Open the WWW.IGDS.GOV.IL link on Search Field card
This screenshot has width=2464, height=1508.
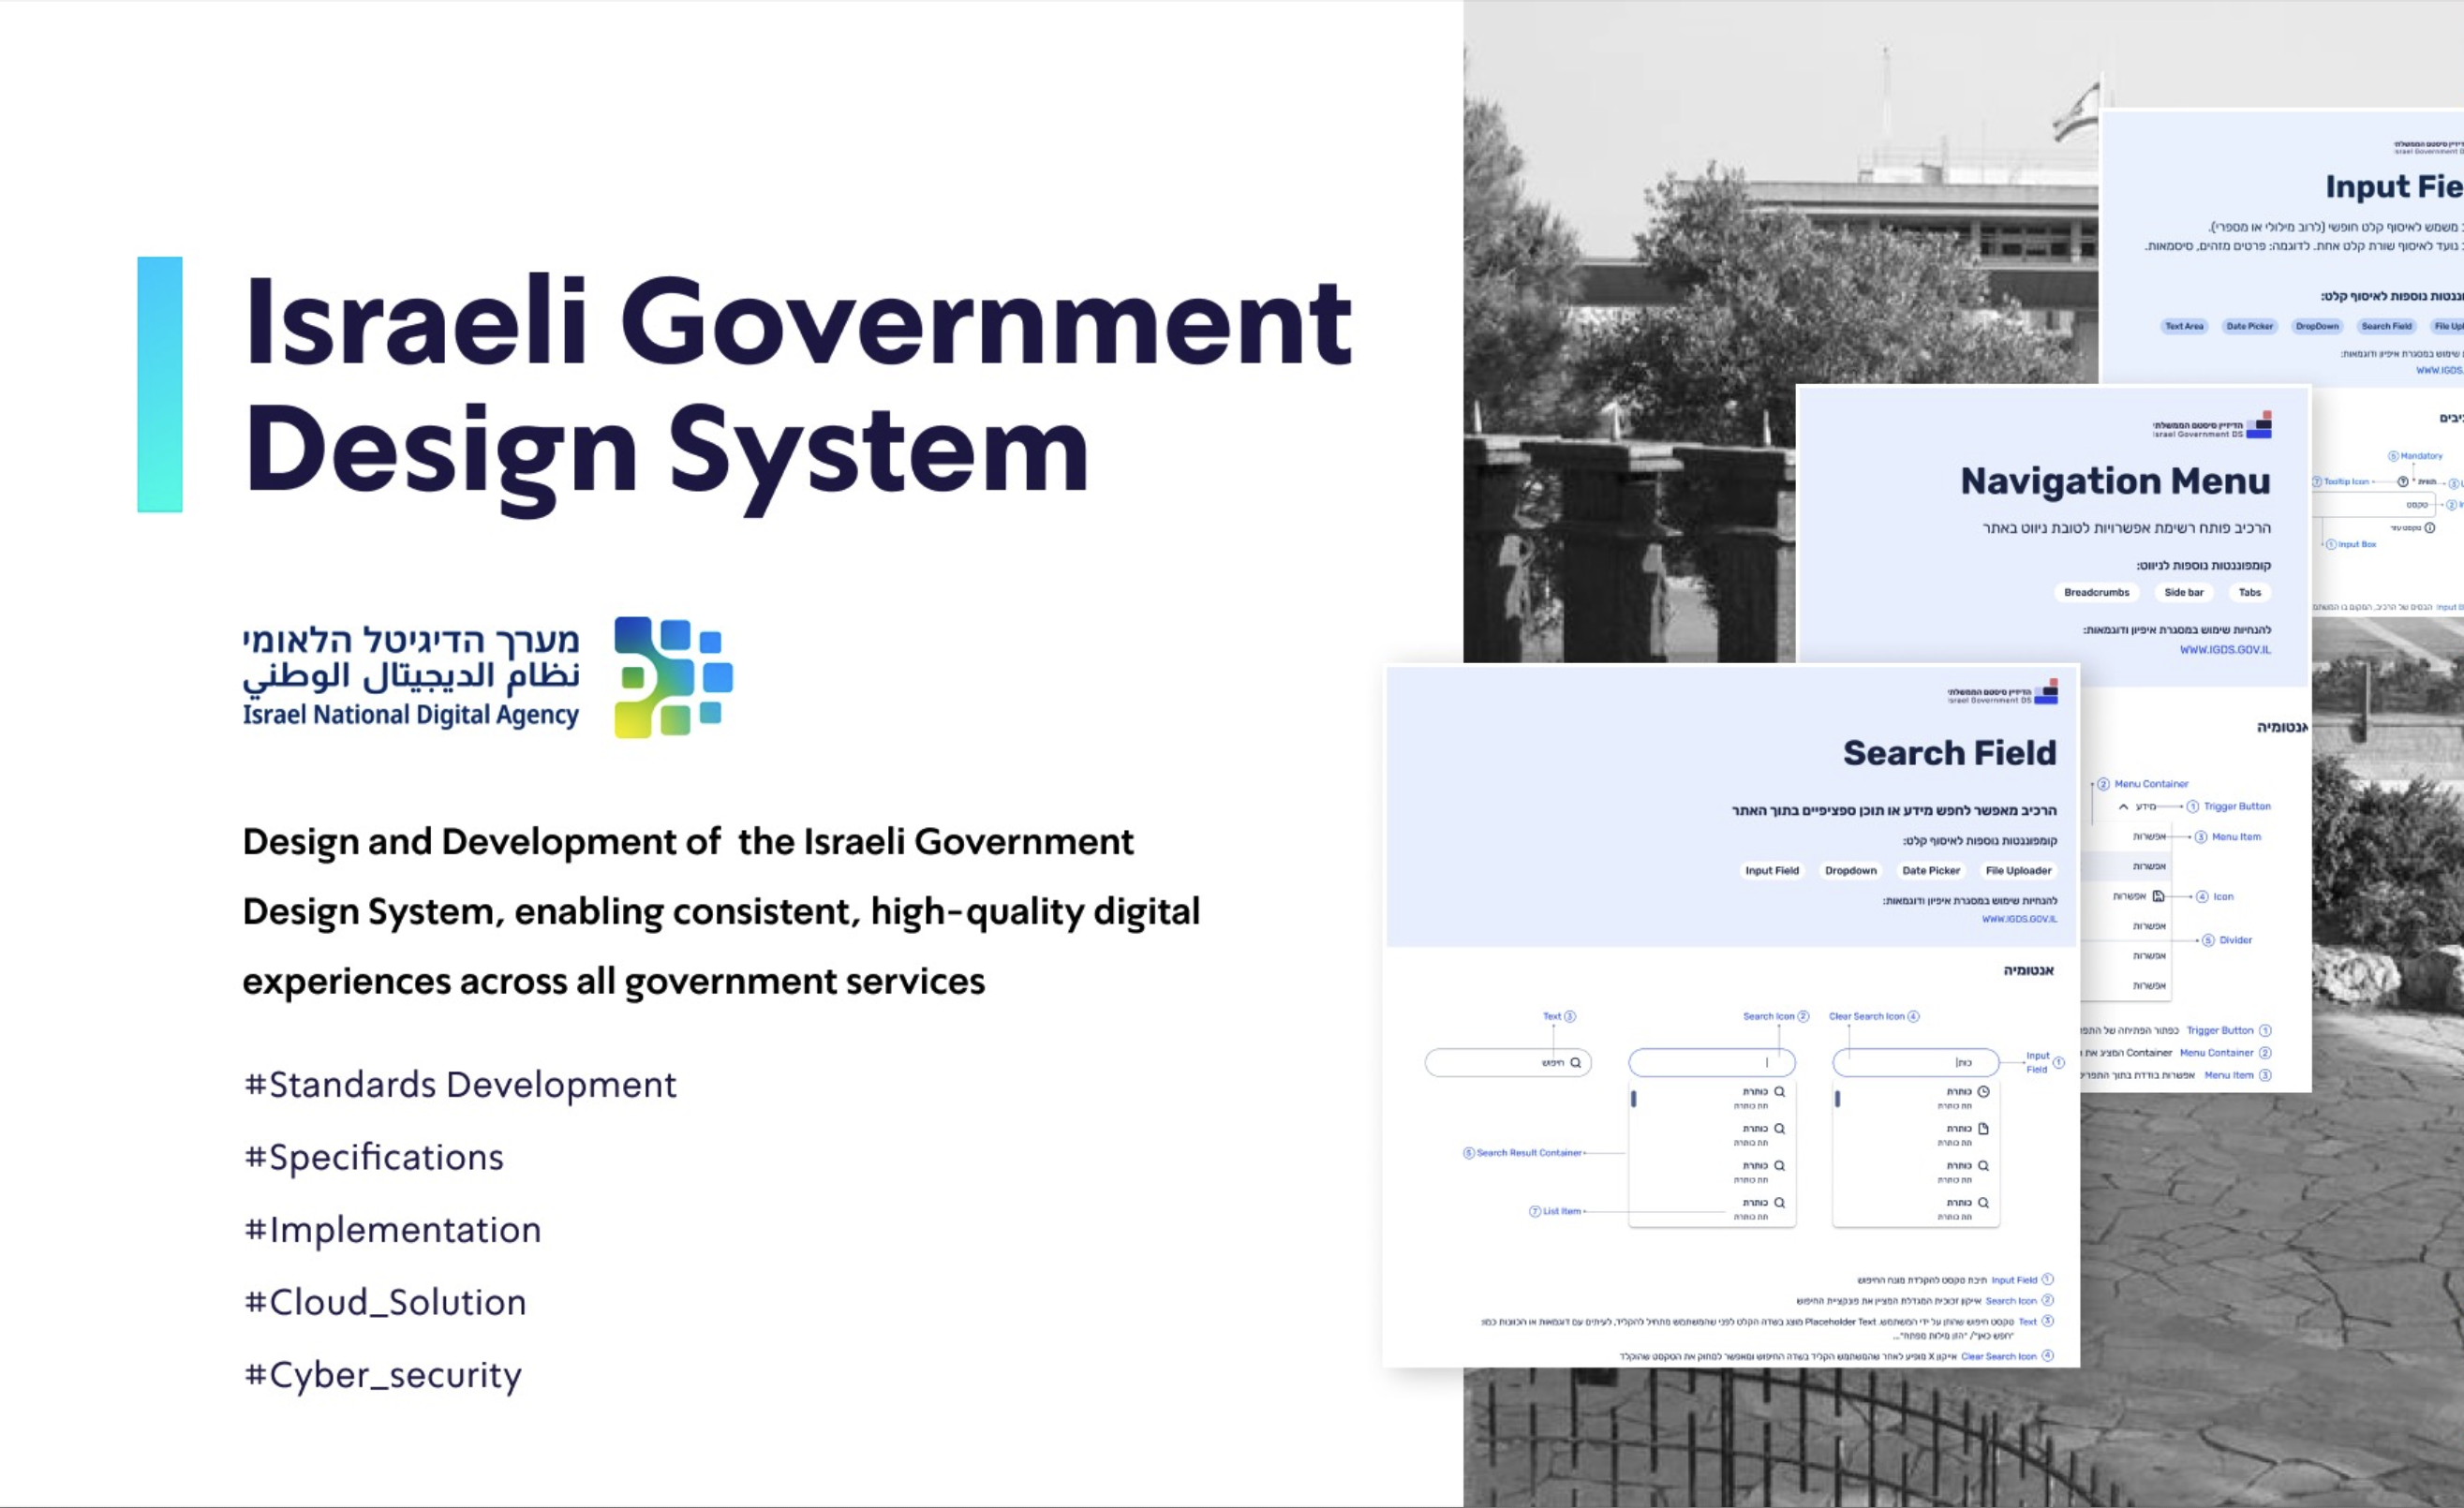tap(2019, 919)
